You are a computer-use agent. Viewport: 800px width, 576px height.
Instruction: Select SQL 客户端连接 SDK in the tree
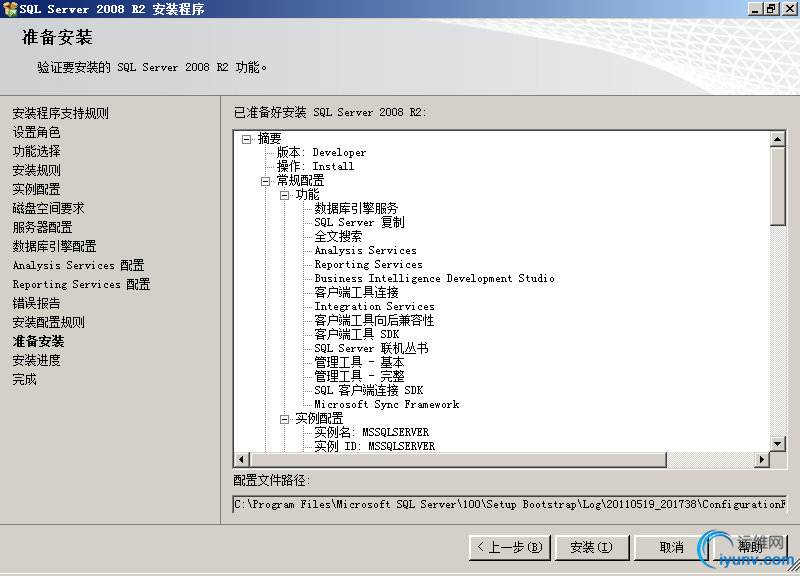click(x=369, y=390)
